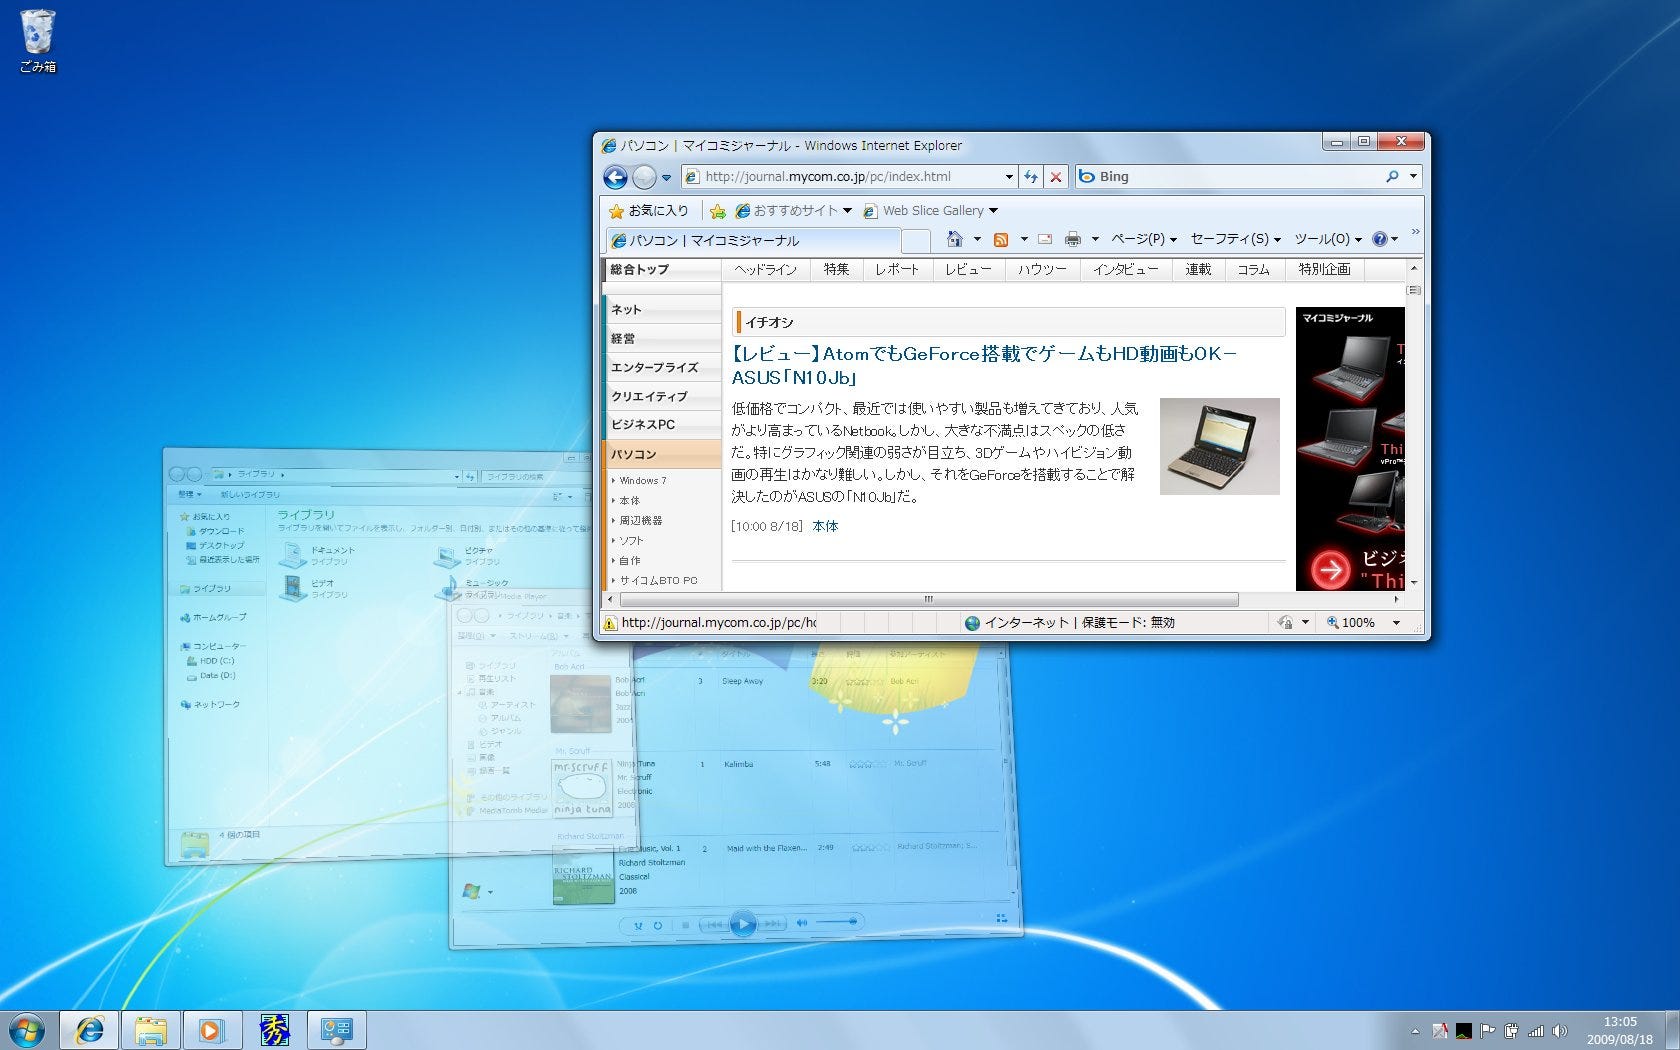Viewport: 1680px width, 1050px height.
Task: Click the blue Help question mark icon
Action: [1380, 239]
